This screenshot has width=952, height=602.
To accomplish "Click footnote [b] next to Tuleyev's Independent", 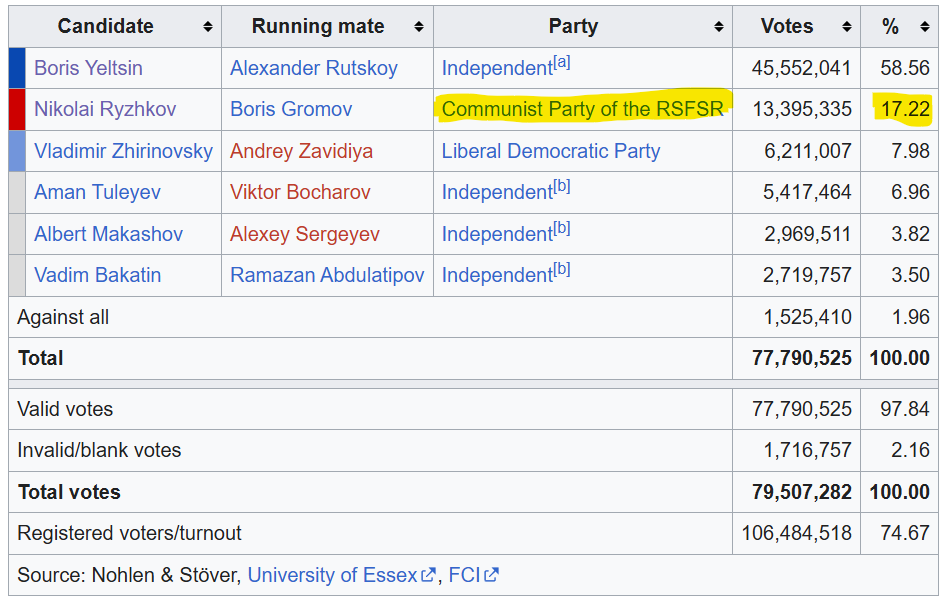I will pos(562,186).
